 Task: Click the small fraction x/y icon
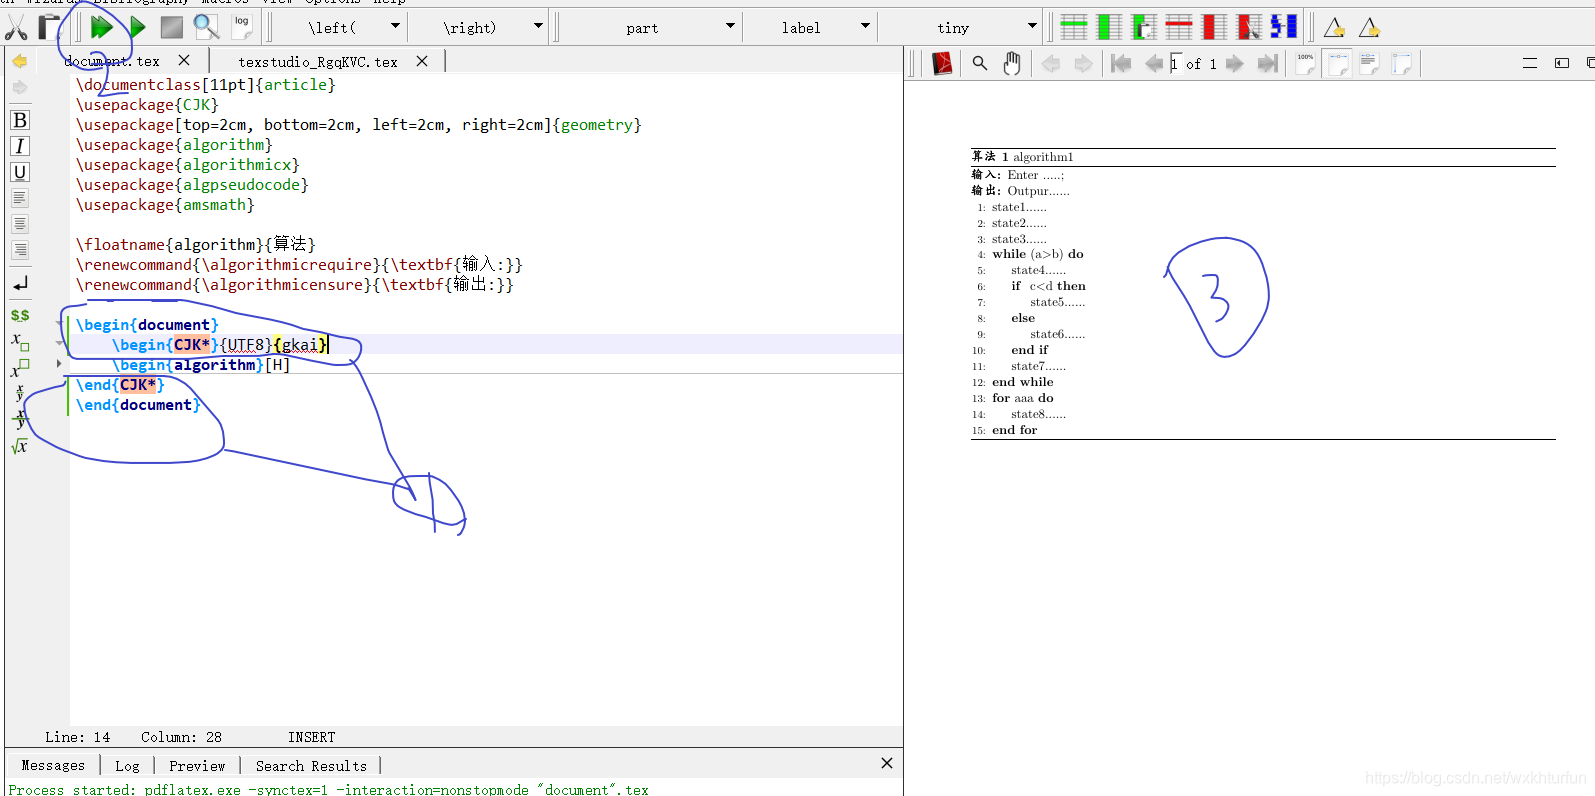(x=20, y=393)
